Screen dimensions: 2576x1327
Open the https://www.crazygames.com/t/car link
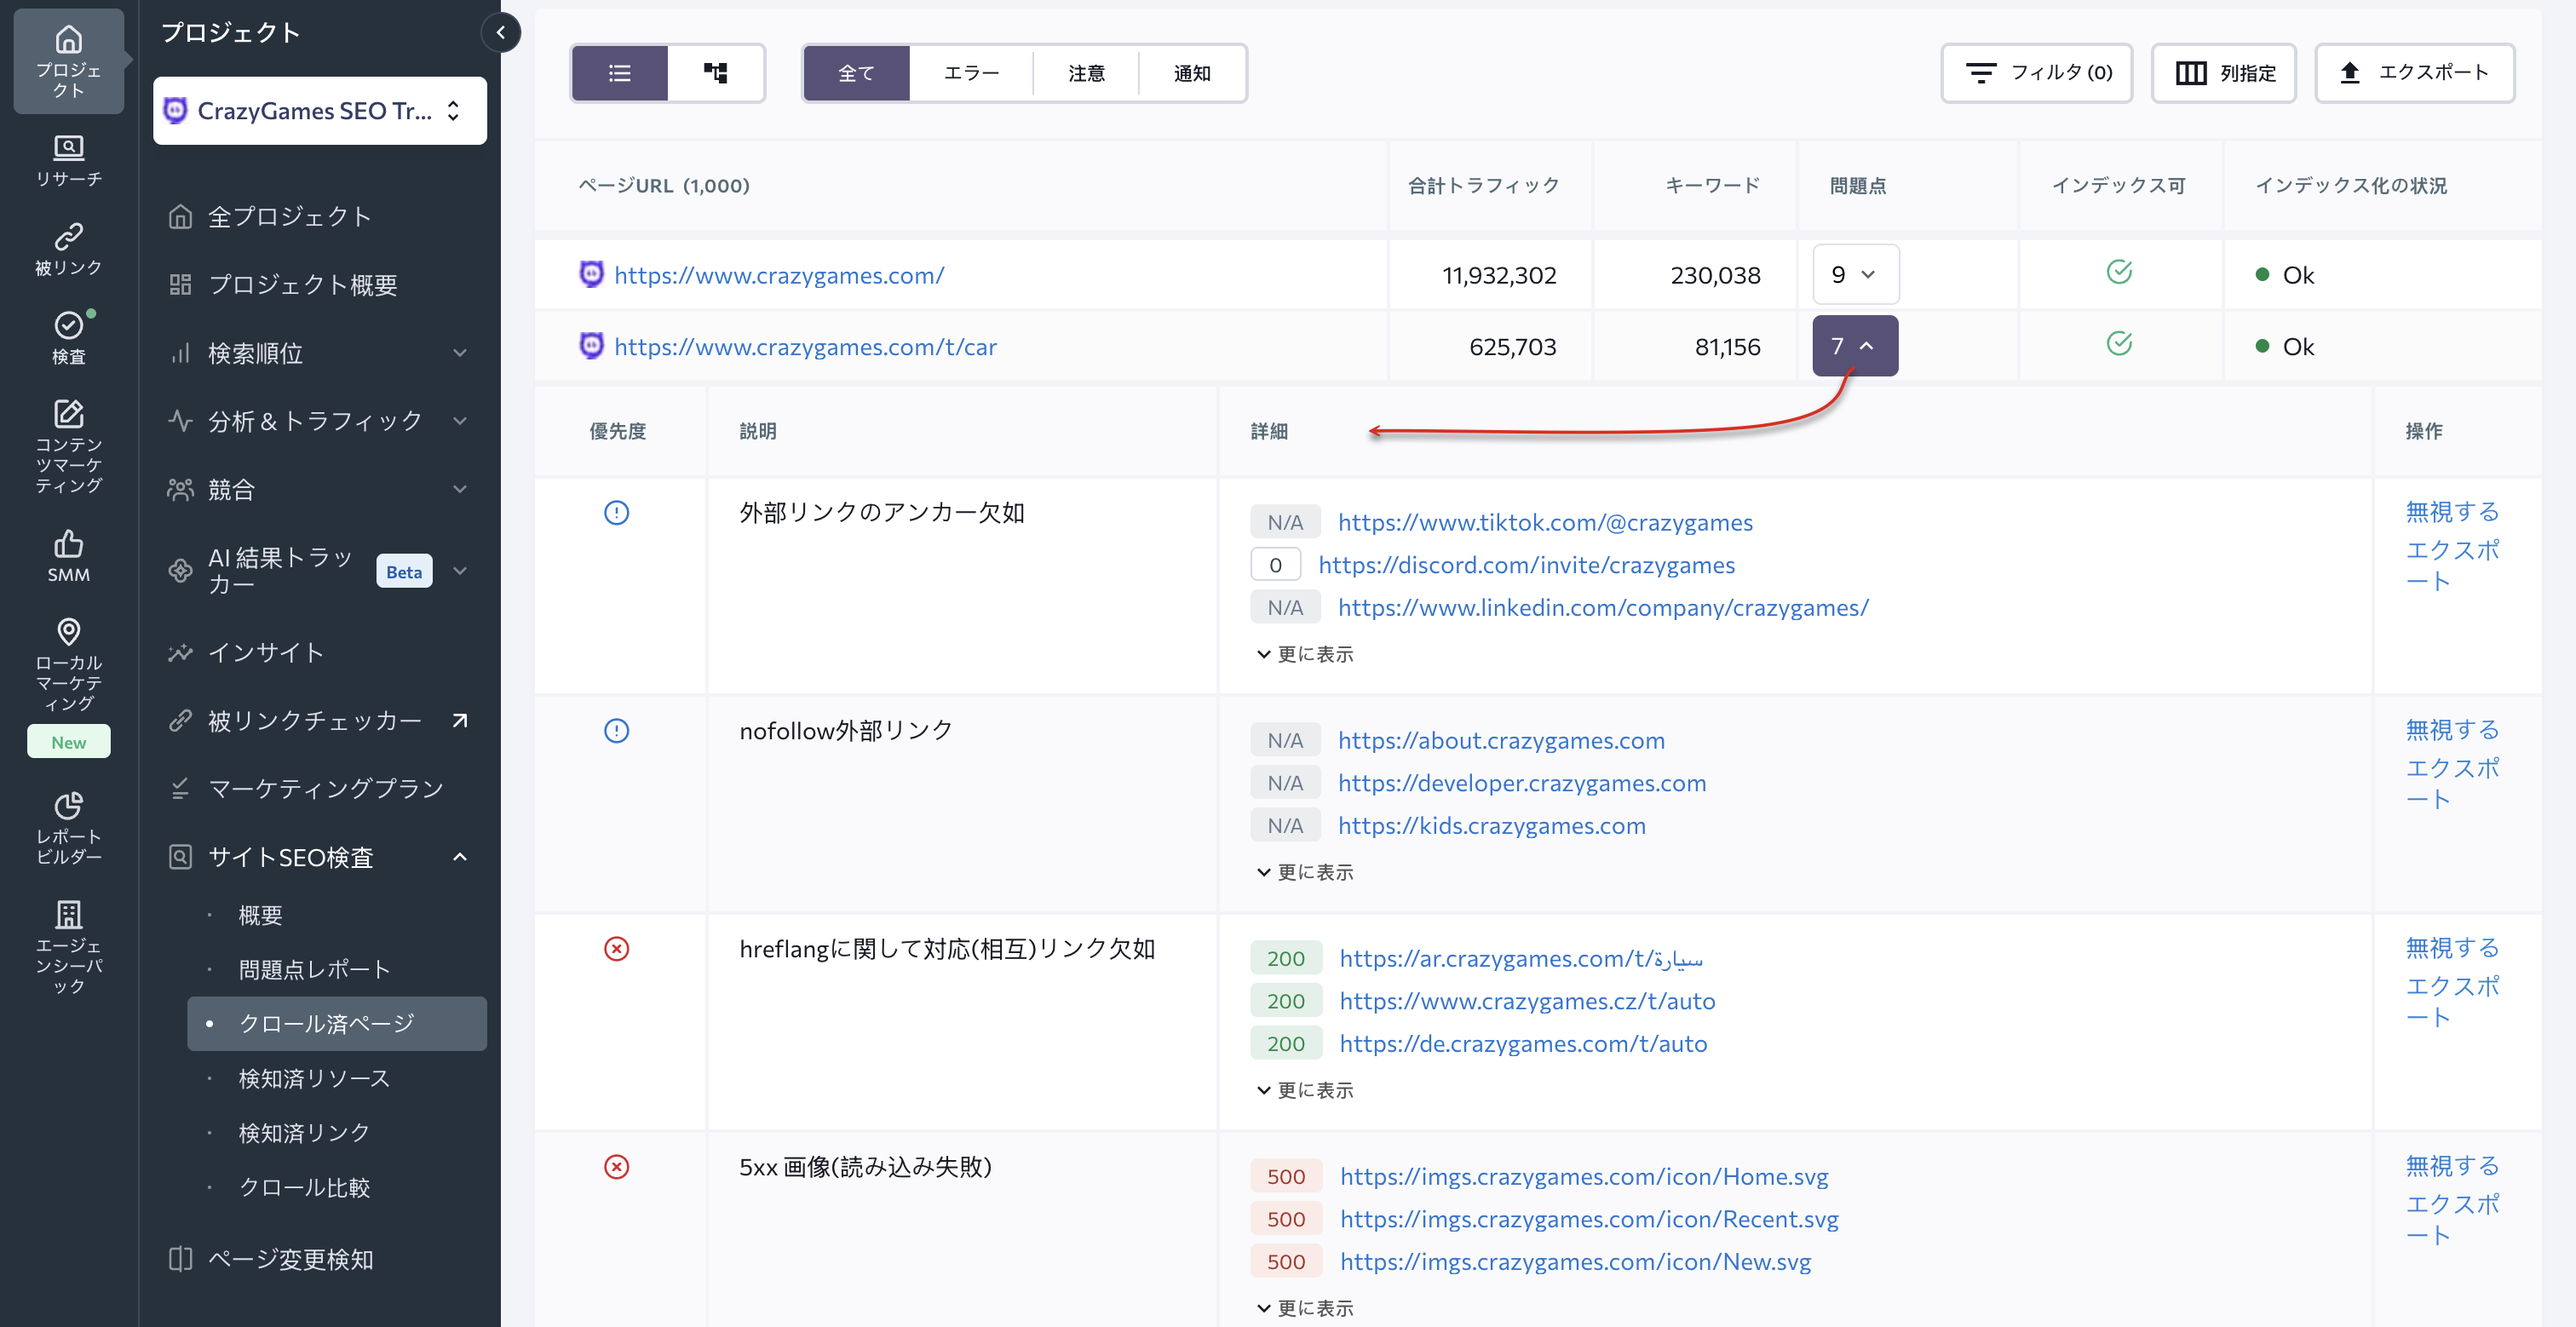click(x=805, y=347)
